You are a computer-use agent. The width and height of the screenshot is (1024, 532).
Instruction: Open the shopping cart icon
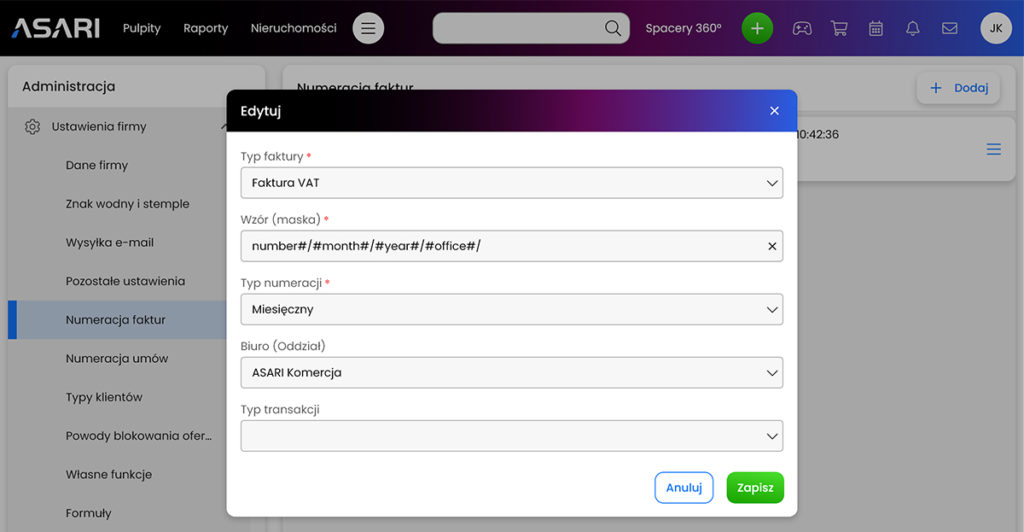click(x=839, y=28)
